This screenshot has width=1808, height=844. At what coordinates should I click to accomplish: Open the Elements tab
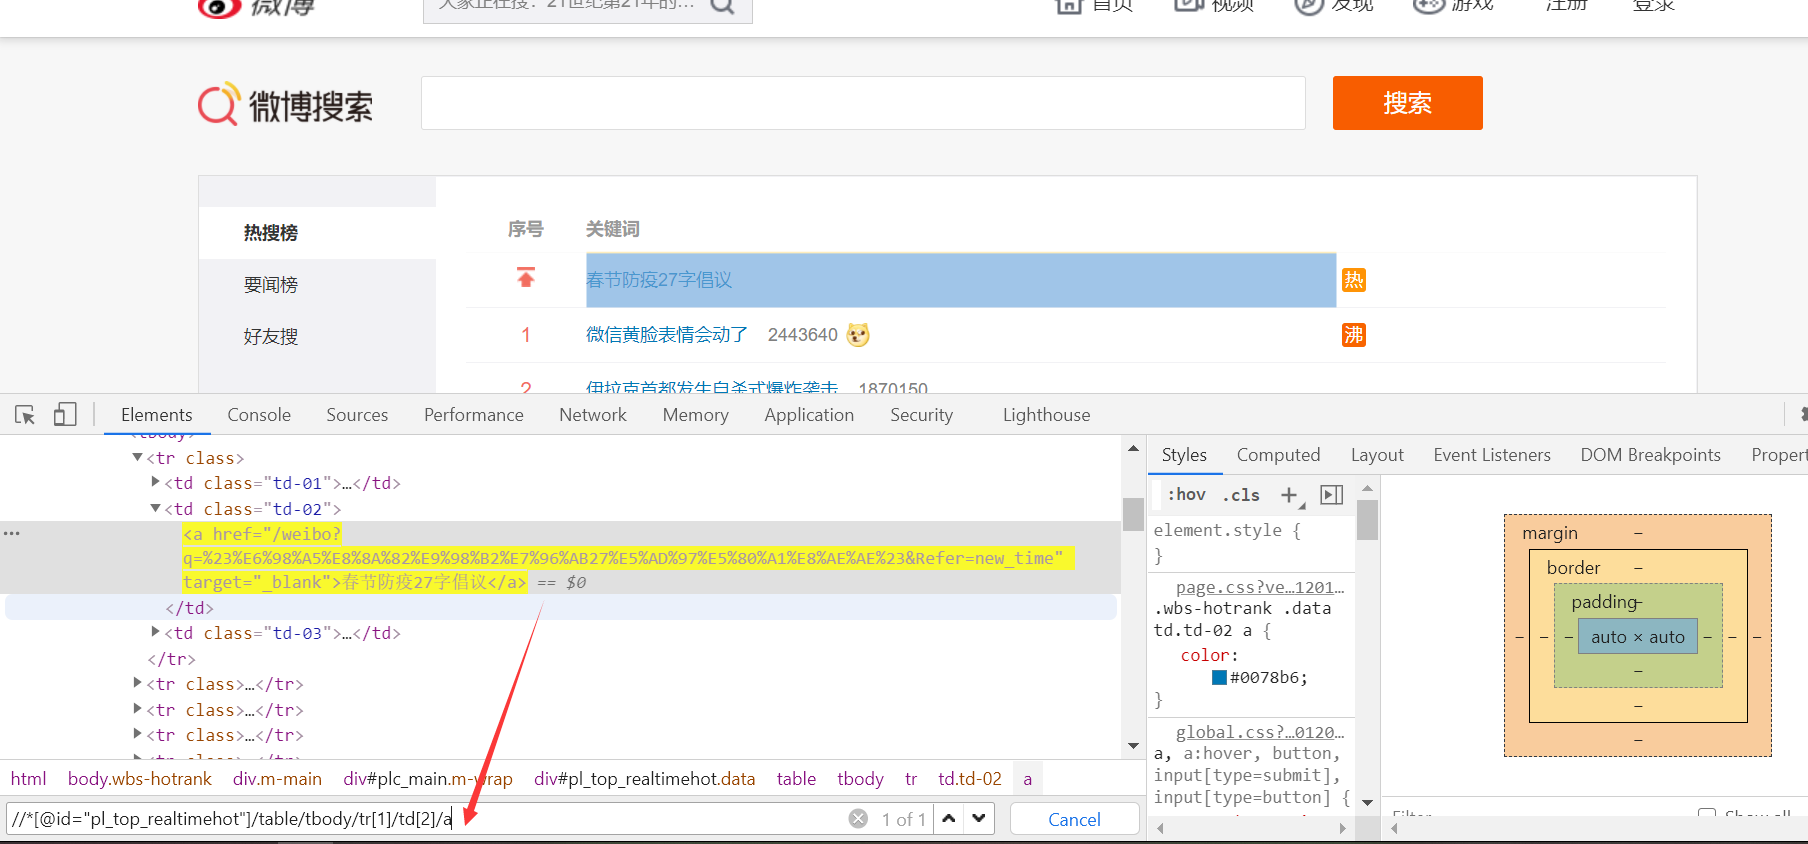pos(157,415)
